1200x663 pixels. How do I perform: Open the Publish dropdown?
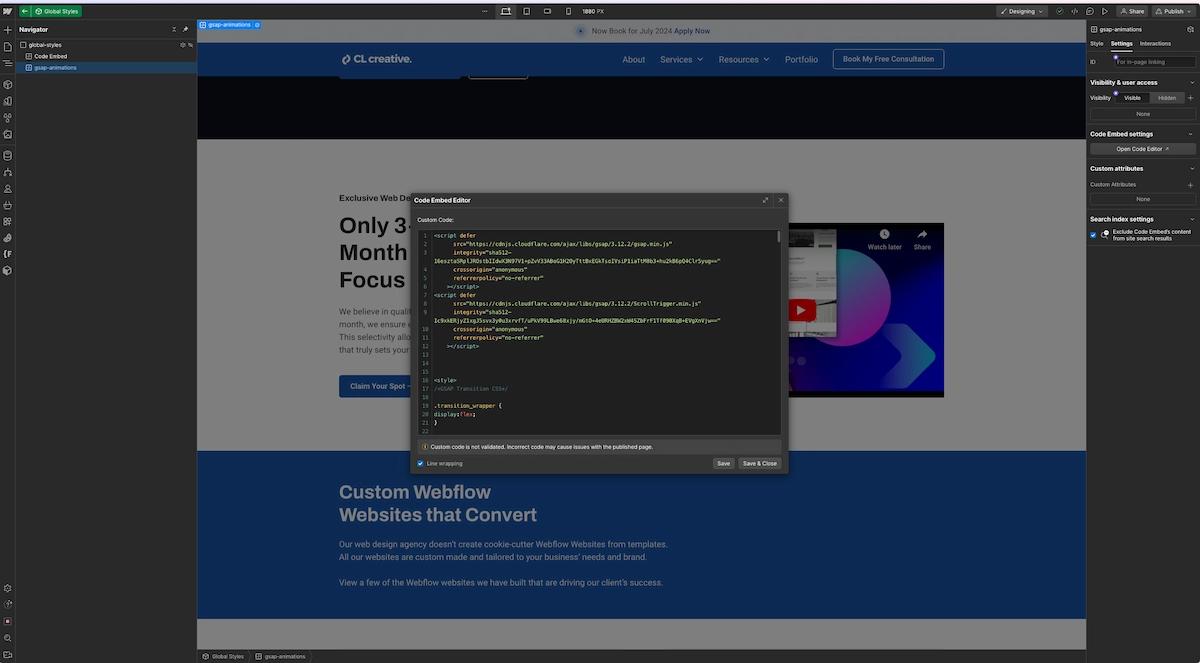1172,11
